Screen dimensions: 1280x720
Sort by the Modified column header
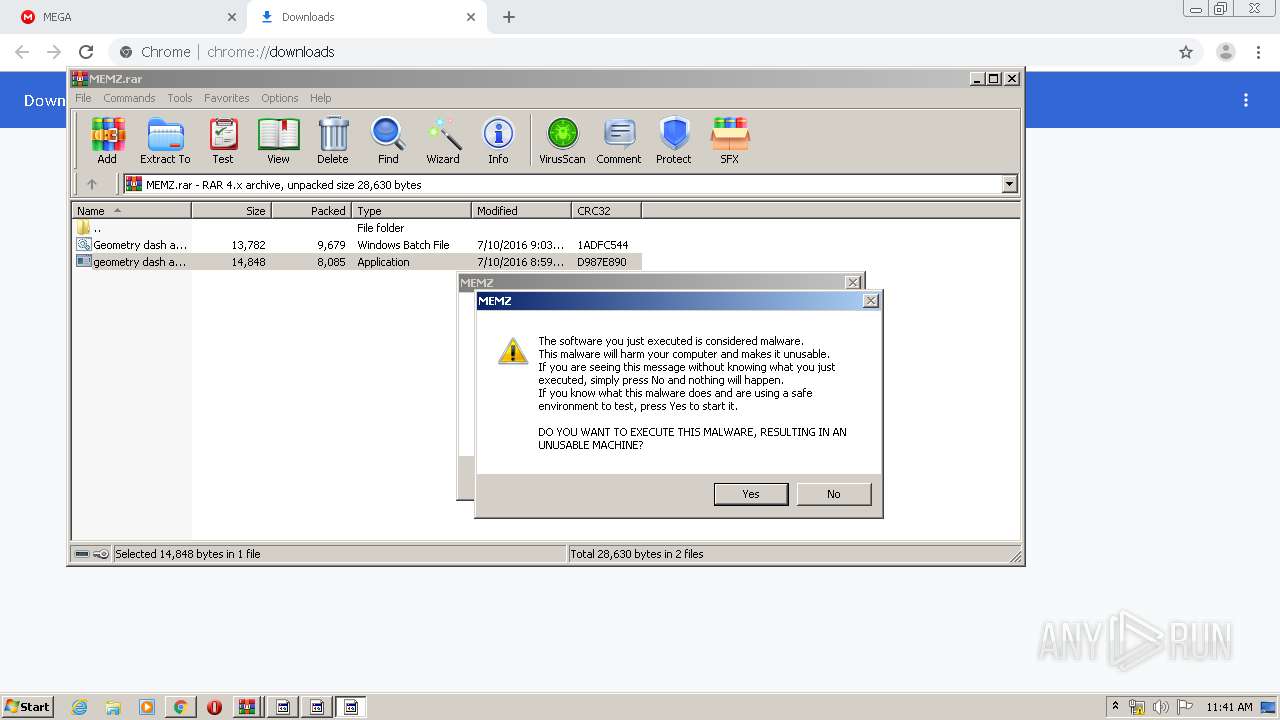point(521,210)
